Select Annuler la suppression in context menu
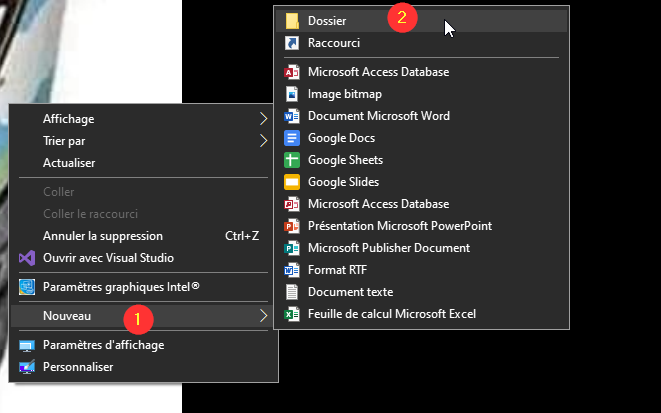Image resolution: width=661 pixels, height=413 pixels. [x=143, y=236]
